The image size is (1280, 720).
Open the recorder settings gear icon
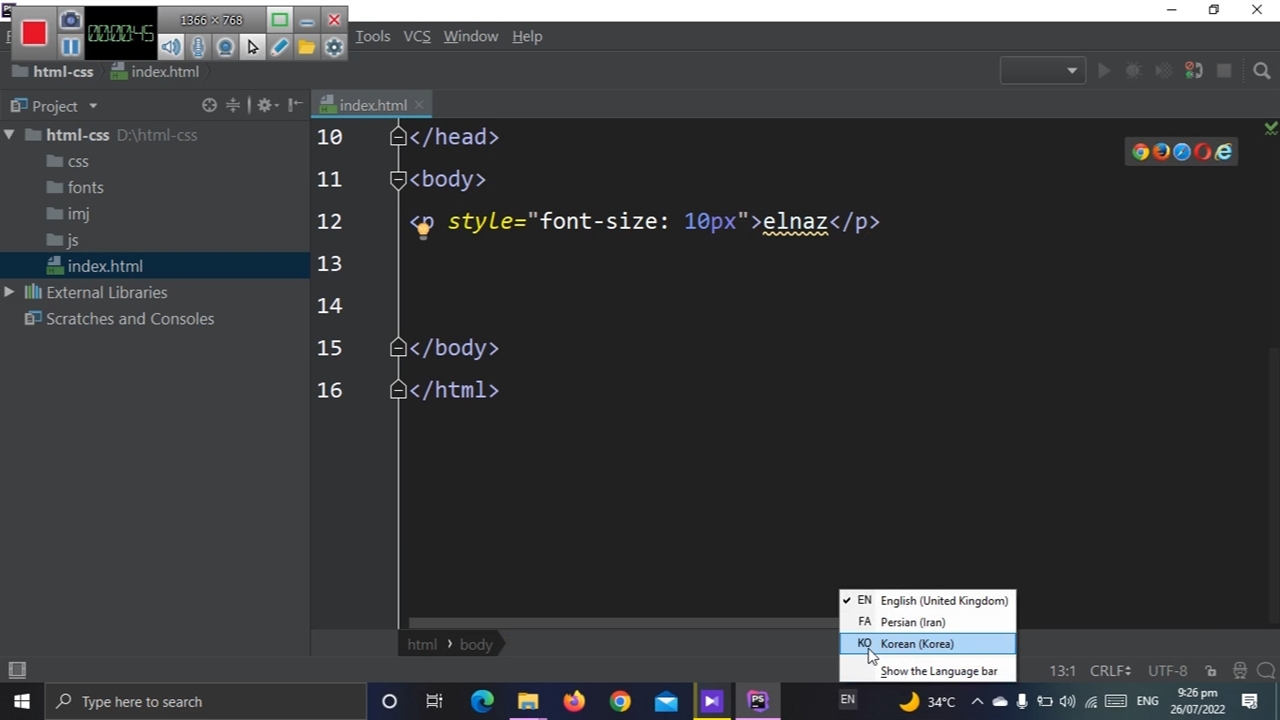coord(334,47)
